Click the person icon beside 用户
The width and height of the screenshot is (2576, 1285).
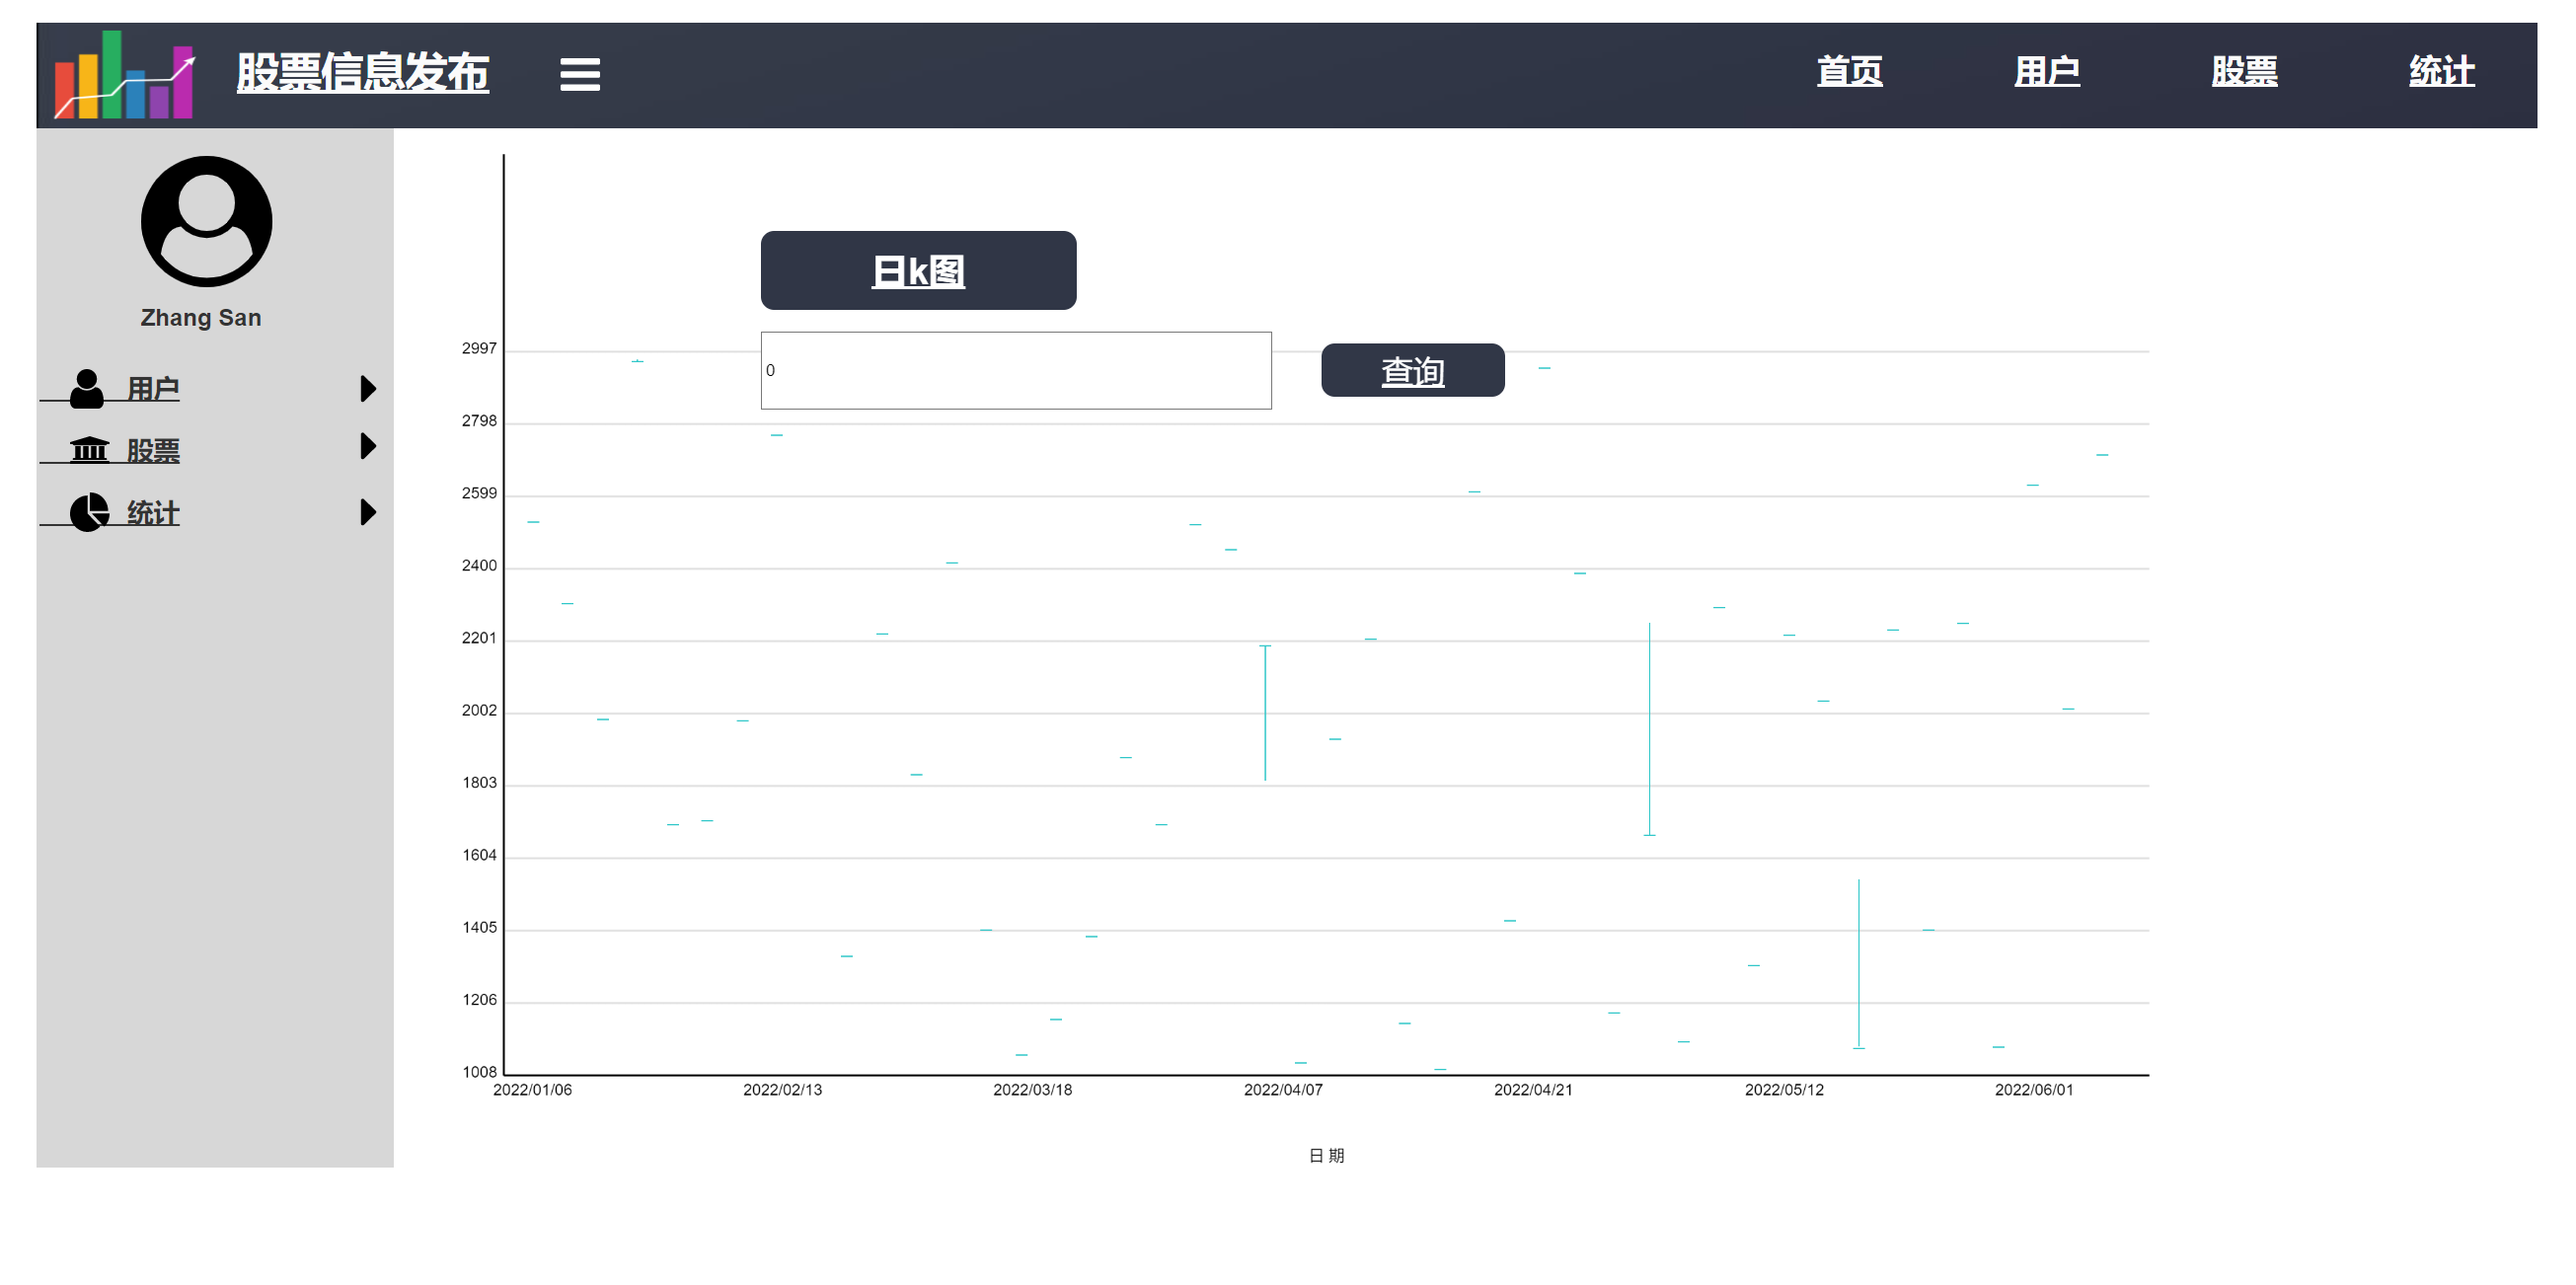87,388
